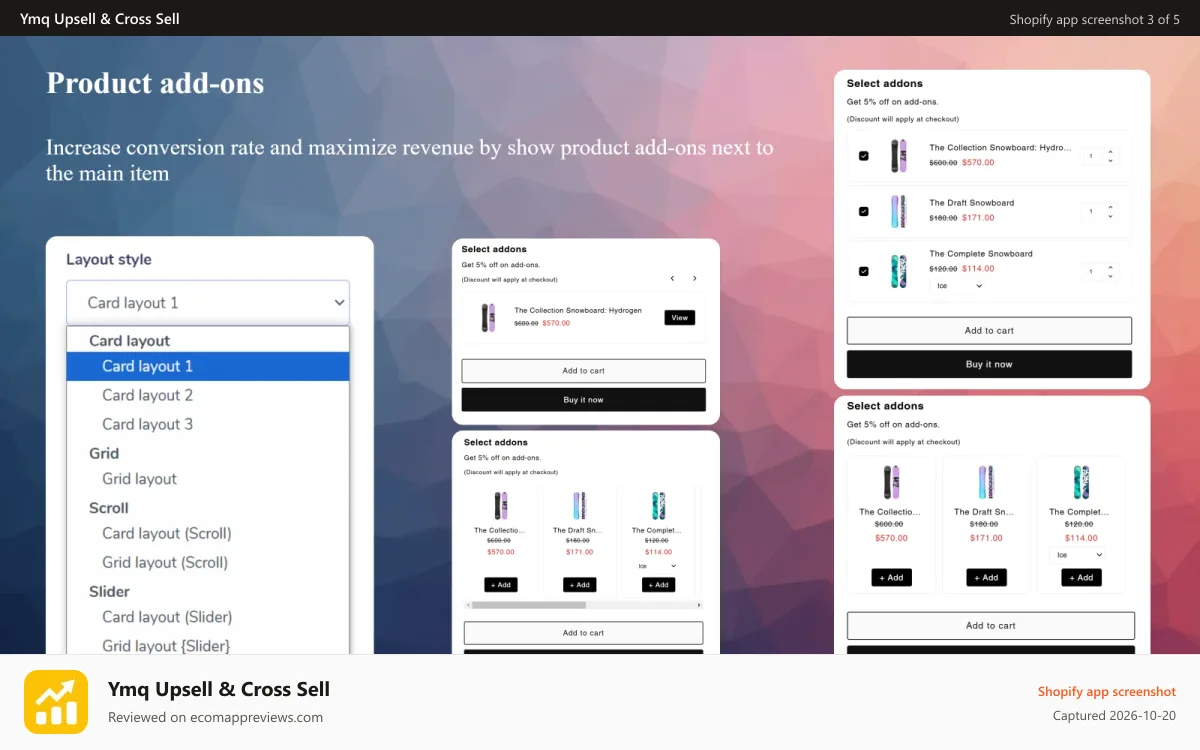Click The Draft Sn… image in the scrollbar grid panel
This screenshot has height=750, width=1200.
tap(579, 505)
